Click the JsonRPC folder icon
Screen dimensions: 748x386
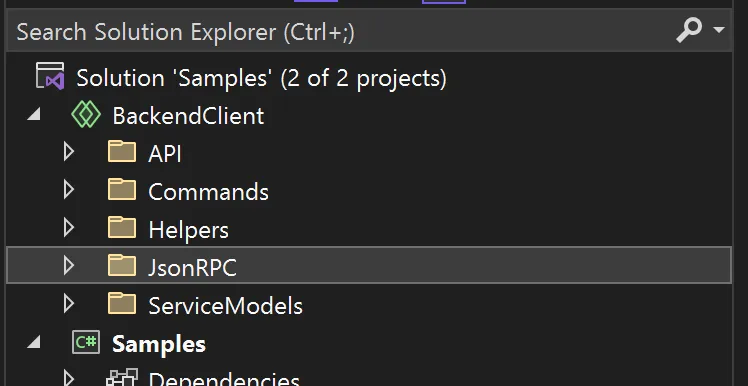coord(122,265)
